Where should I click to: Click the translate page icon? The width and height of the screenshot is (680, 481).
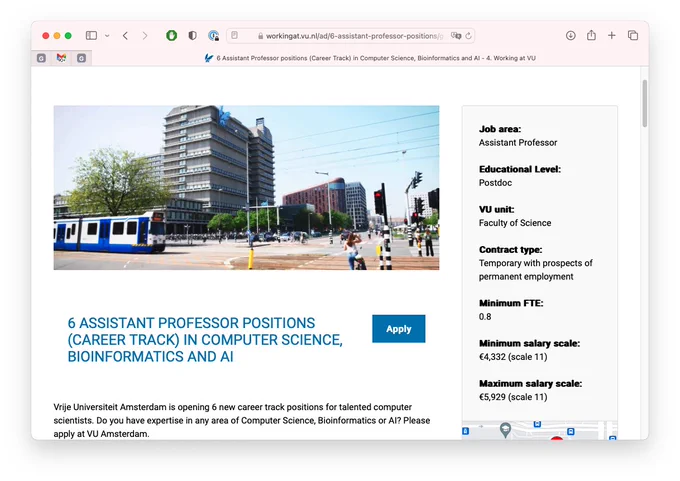[456, 36]
